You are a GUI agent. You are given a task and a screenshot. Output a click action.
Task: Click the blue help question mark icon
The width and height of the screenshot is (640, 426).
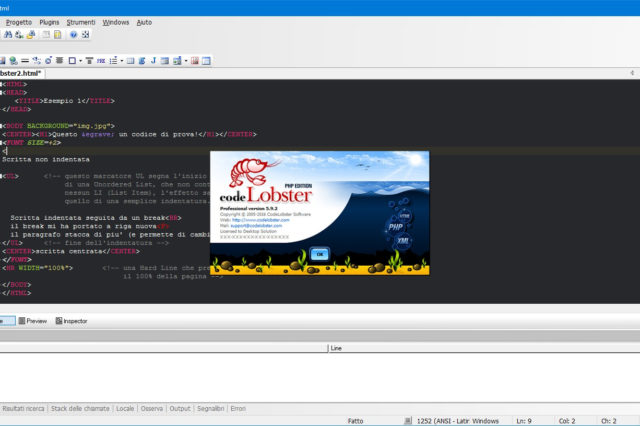click(73, 34)
